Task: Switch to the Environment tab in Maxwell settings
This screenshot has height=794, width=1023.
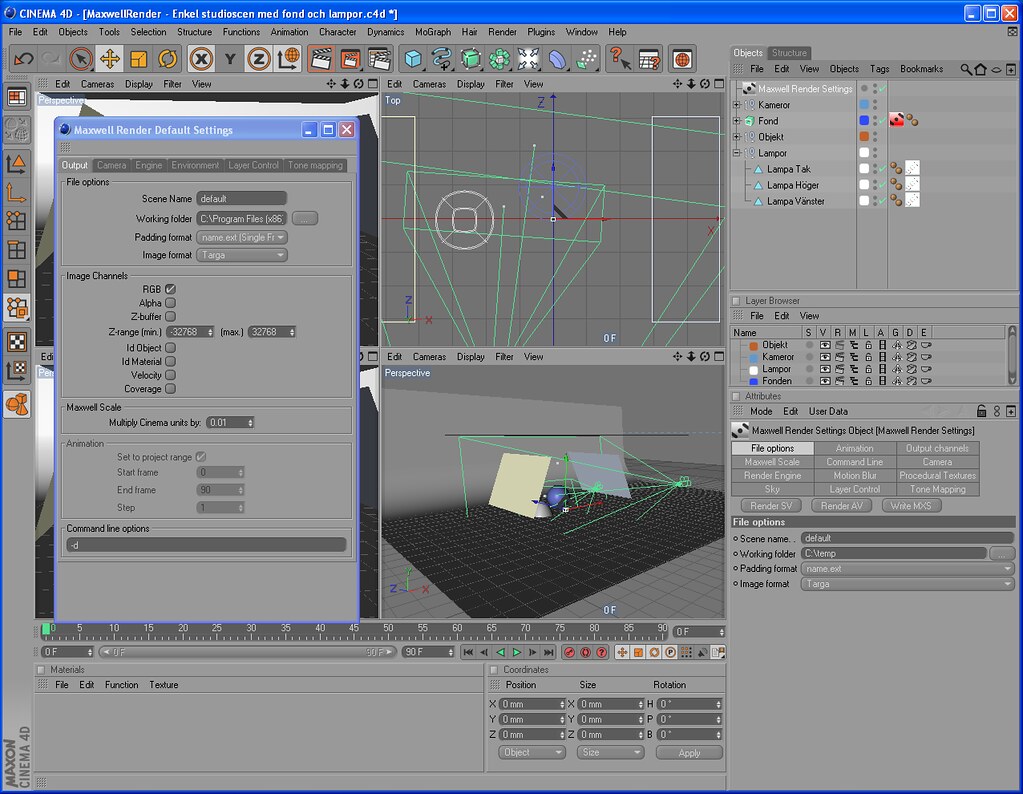Action: tap(195, 165)
